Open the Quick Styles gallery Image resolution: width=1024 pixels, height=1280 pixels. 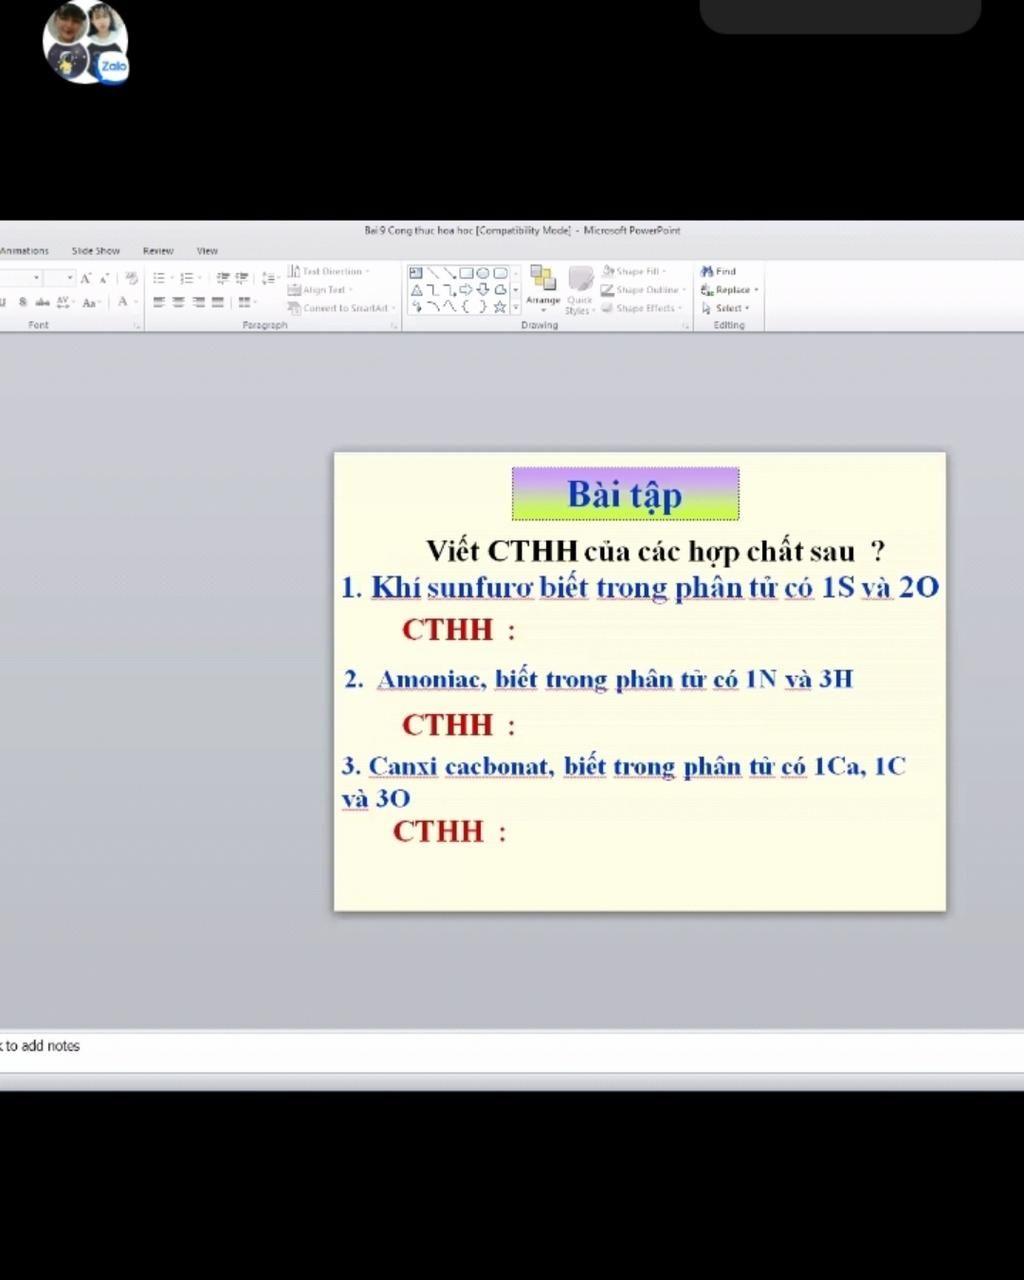[580, 291]
